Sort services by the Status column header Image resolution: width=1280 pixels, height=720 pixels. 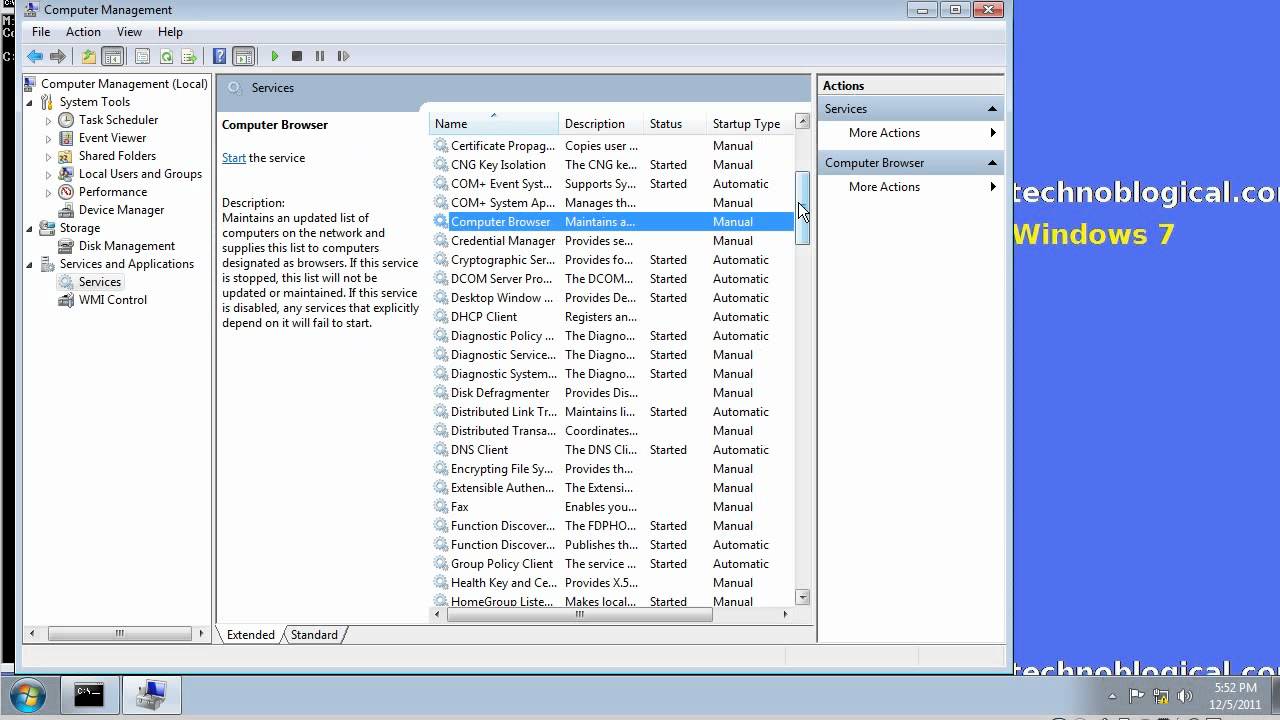[675, 124]
